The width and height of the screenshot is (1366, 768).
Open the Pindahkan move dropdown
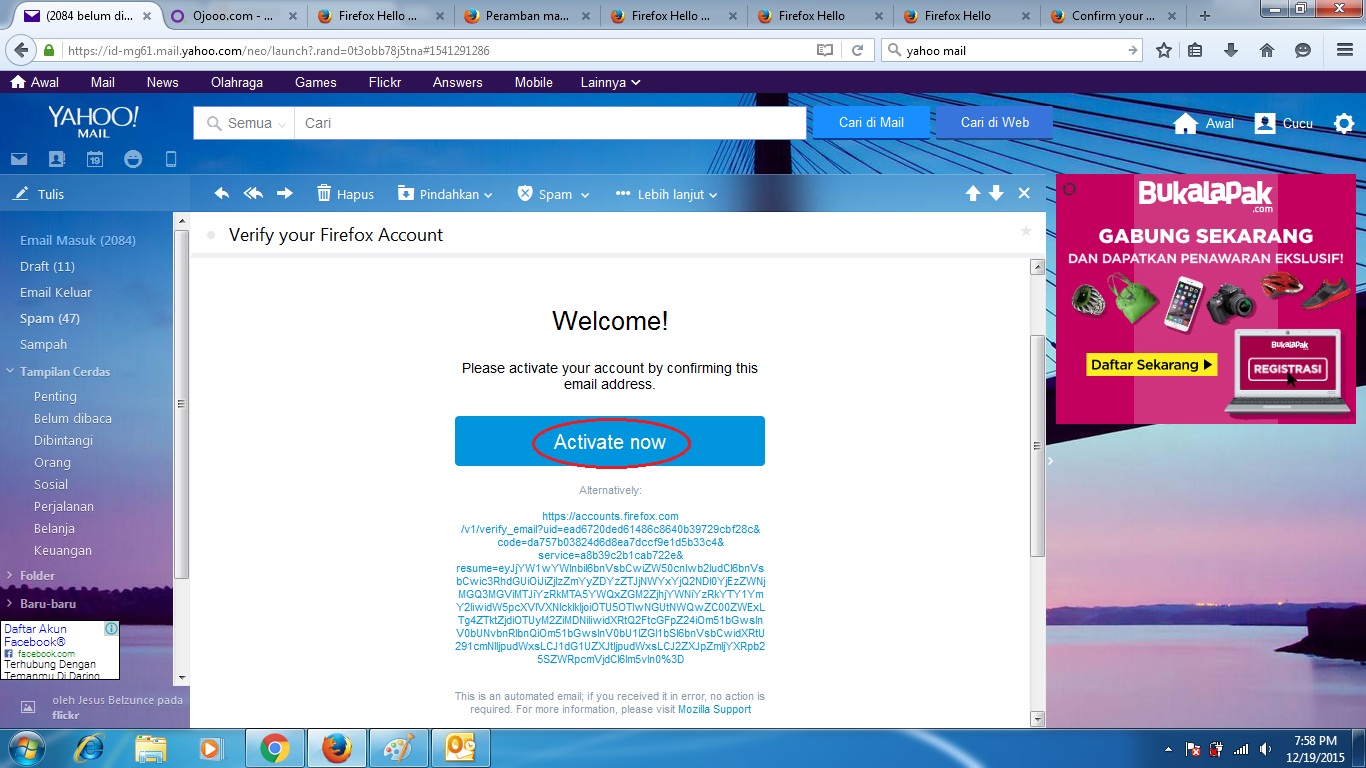445,194
